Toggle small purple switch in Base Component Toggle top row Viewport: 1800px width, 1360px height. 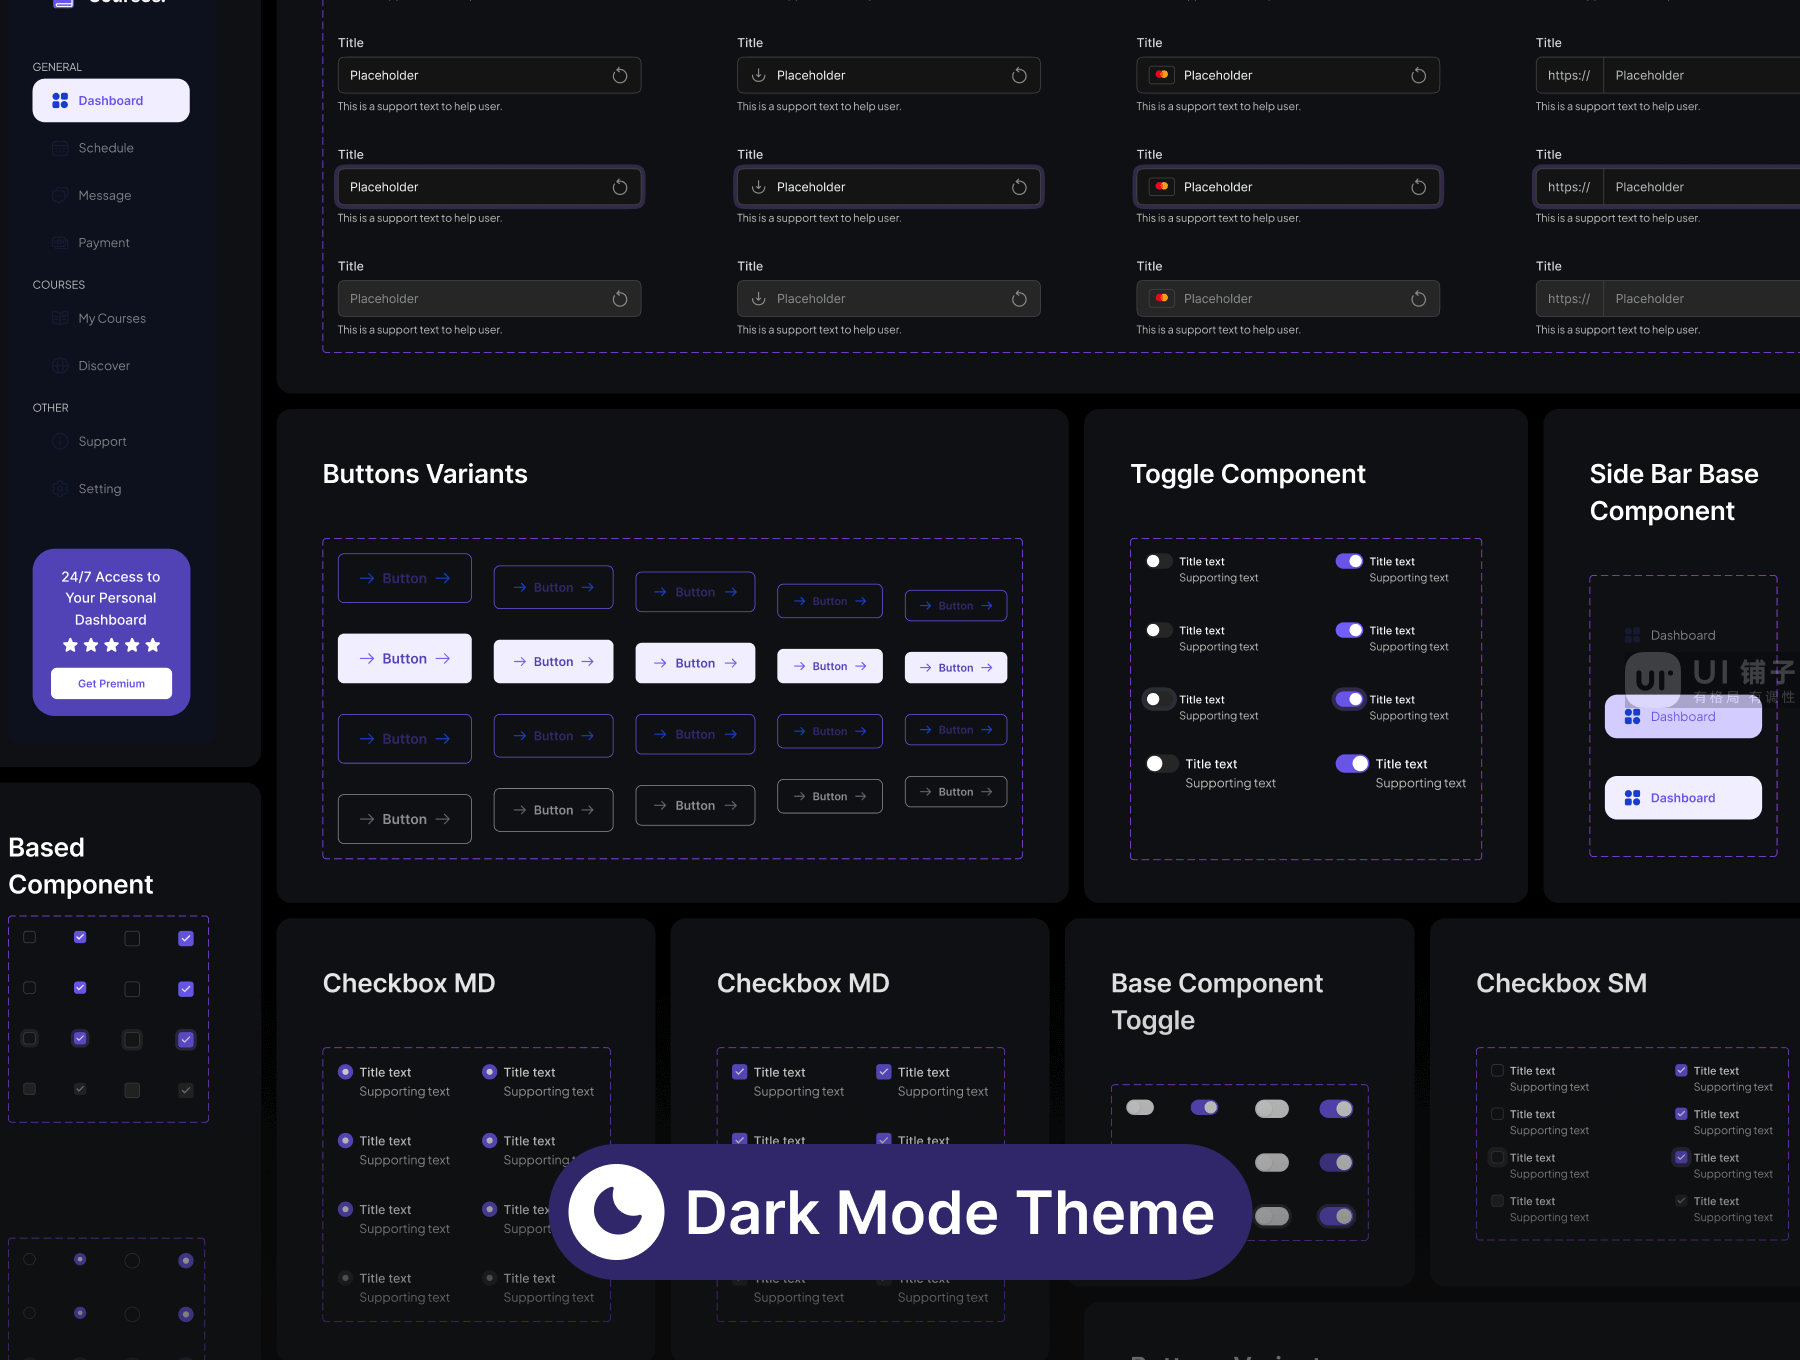click(1204, 1107)
